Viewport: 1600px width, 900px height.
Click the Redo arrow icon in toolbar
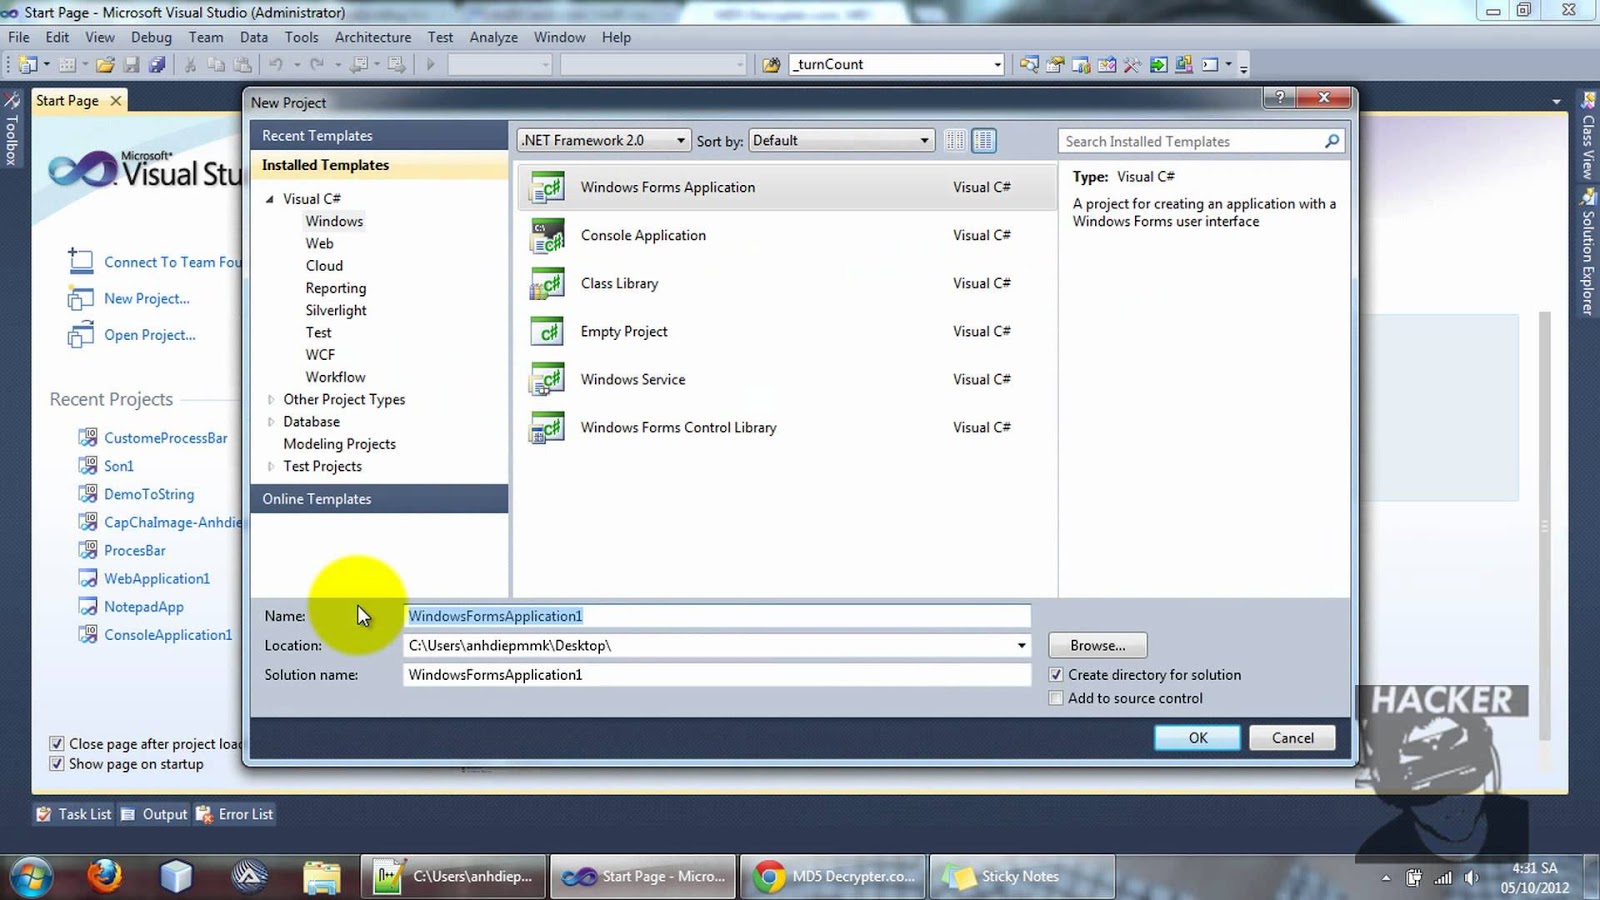[x=317, y=64]
